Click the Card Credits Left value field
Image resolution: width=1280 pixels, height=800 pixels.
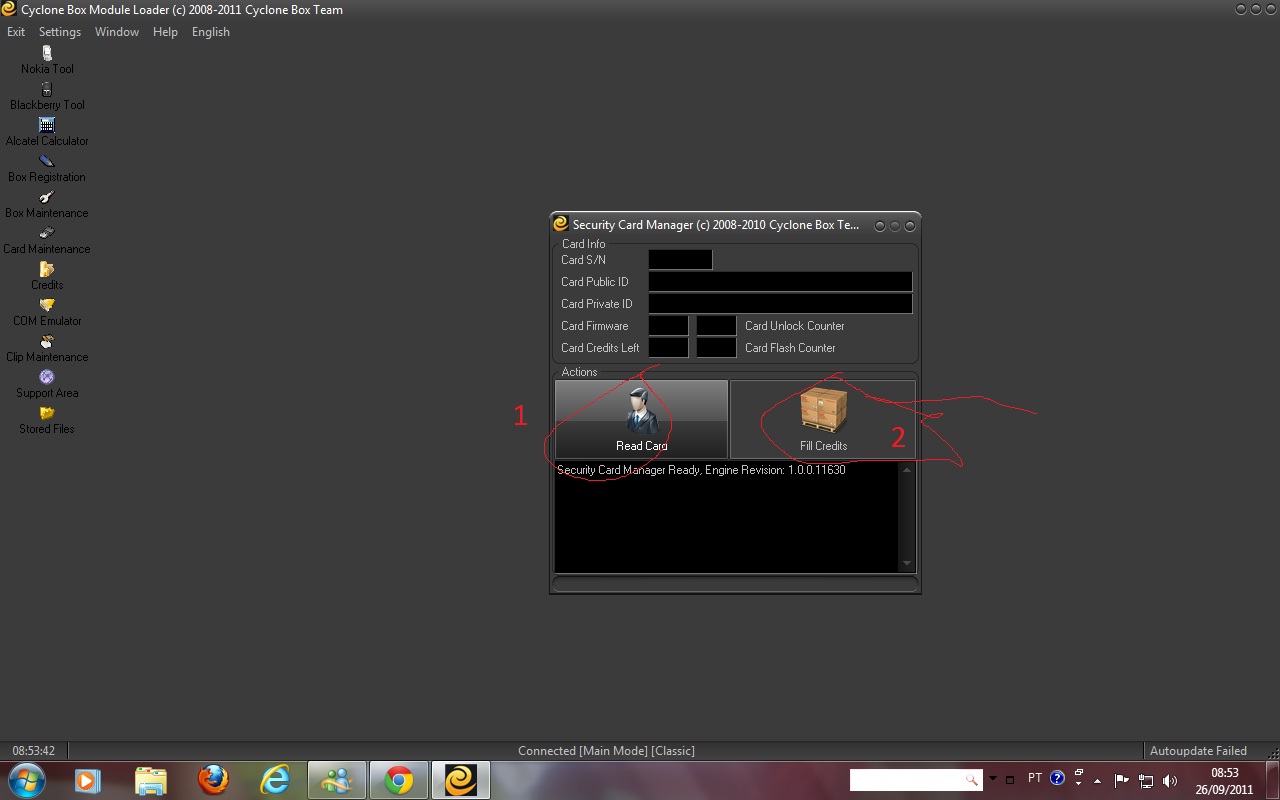pos(668,348)
